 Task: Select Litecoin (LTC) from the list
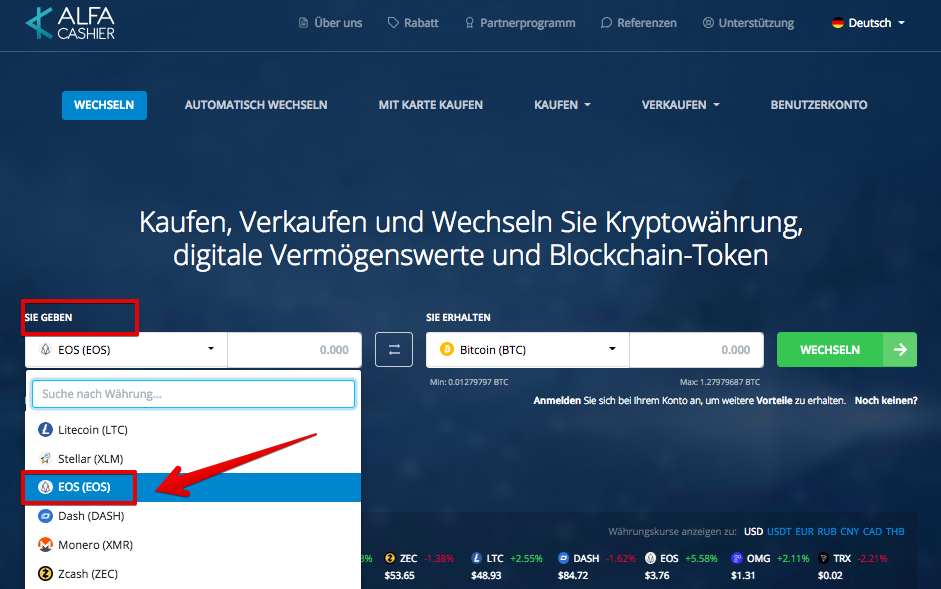(193, 430)
